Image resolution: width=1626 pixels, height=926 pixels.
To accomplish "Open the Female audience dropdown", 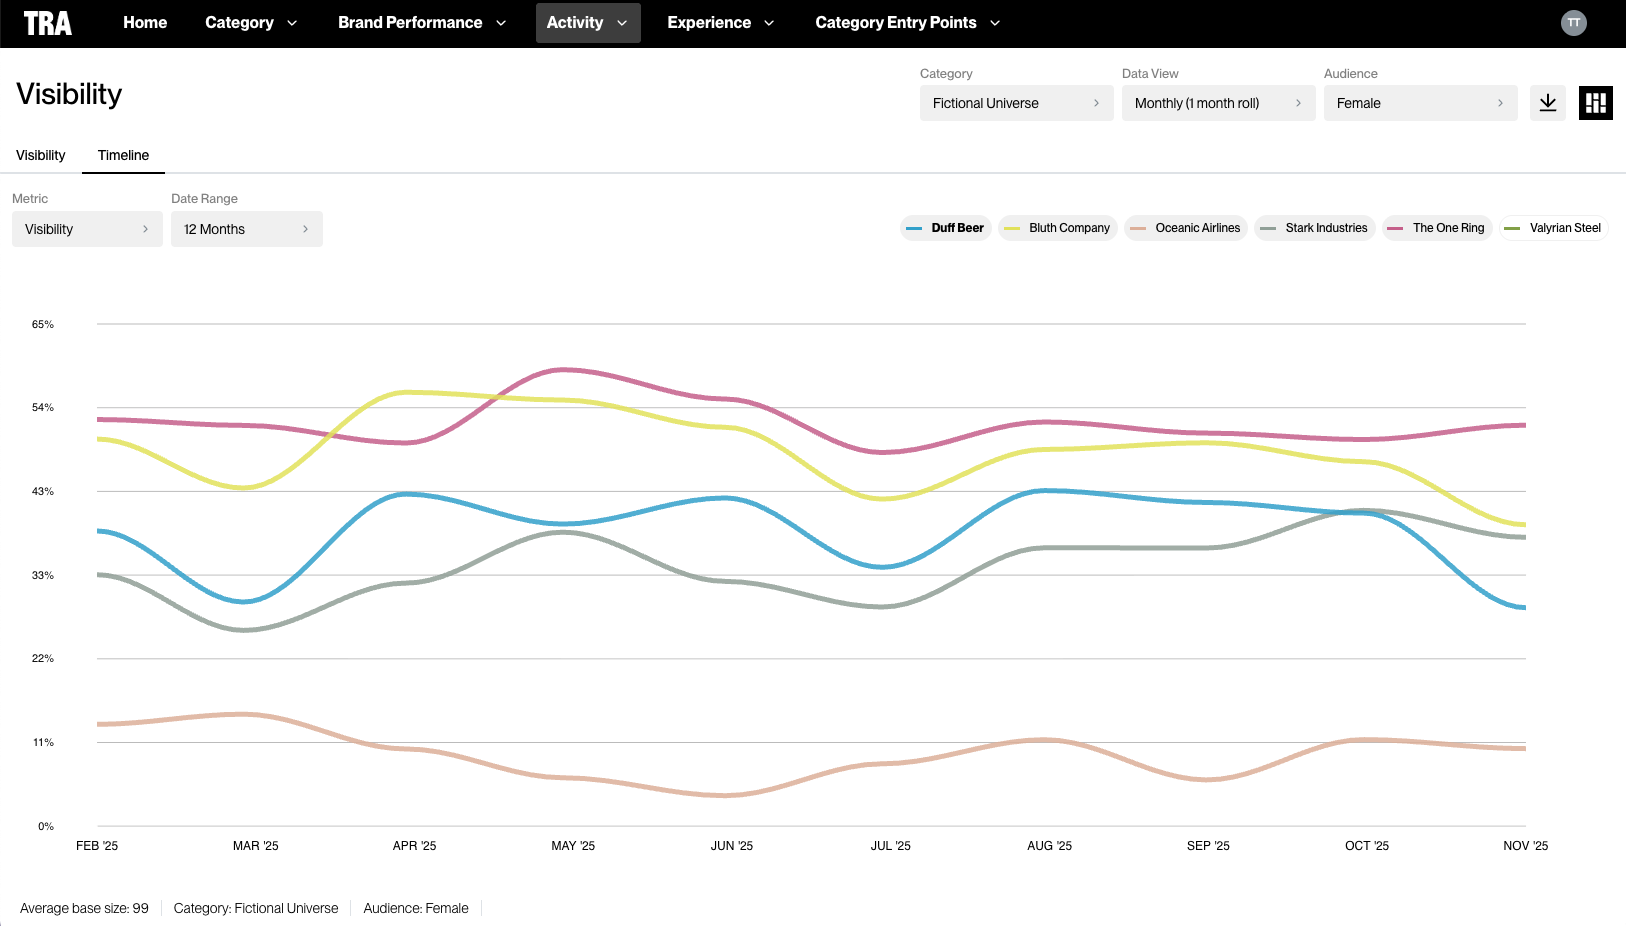I will [x=1420, y=103].
